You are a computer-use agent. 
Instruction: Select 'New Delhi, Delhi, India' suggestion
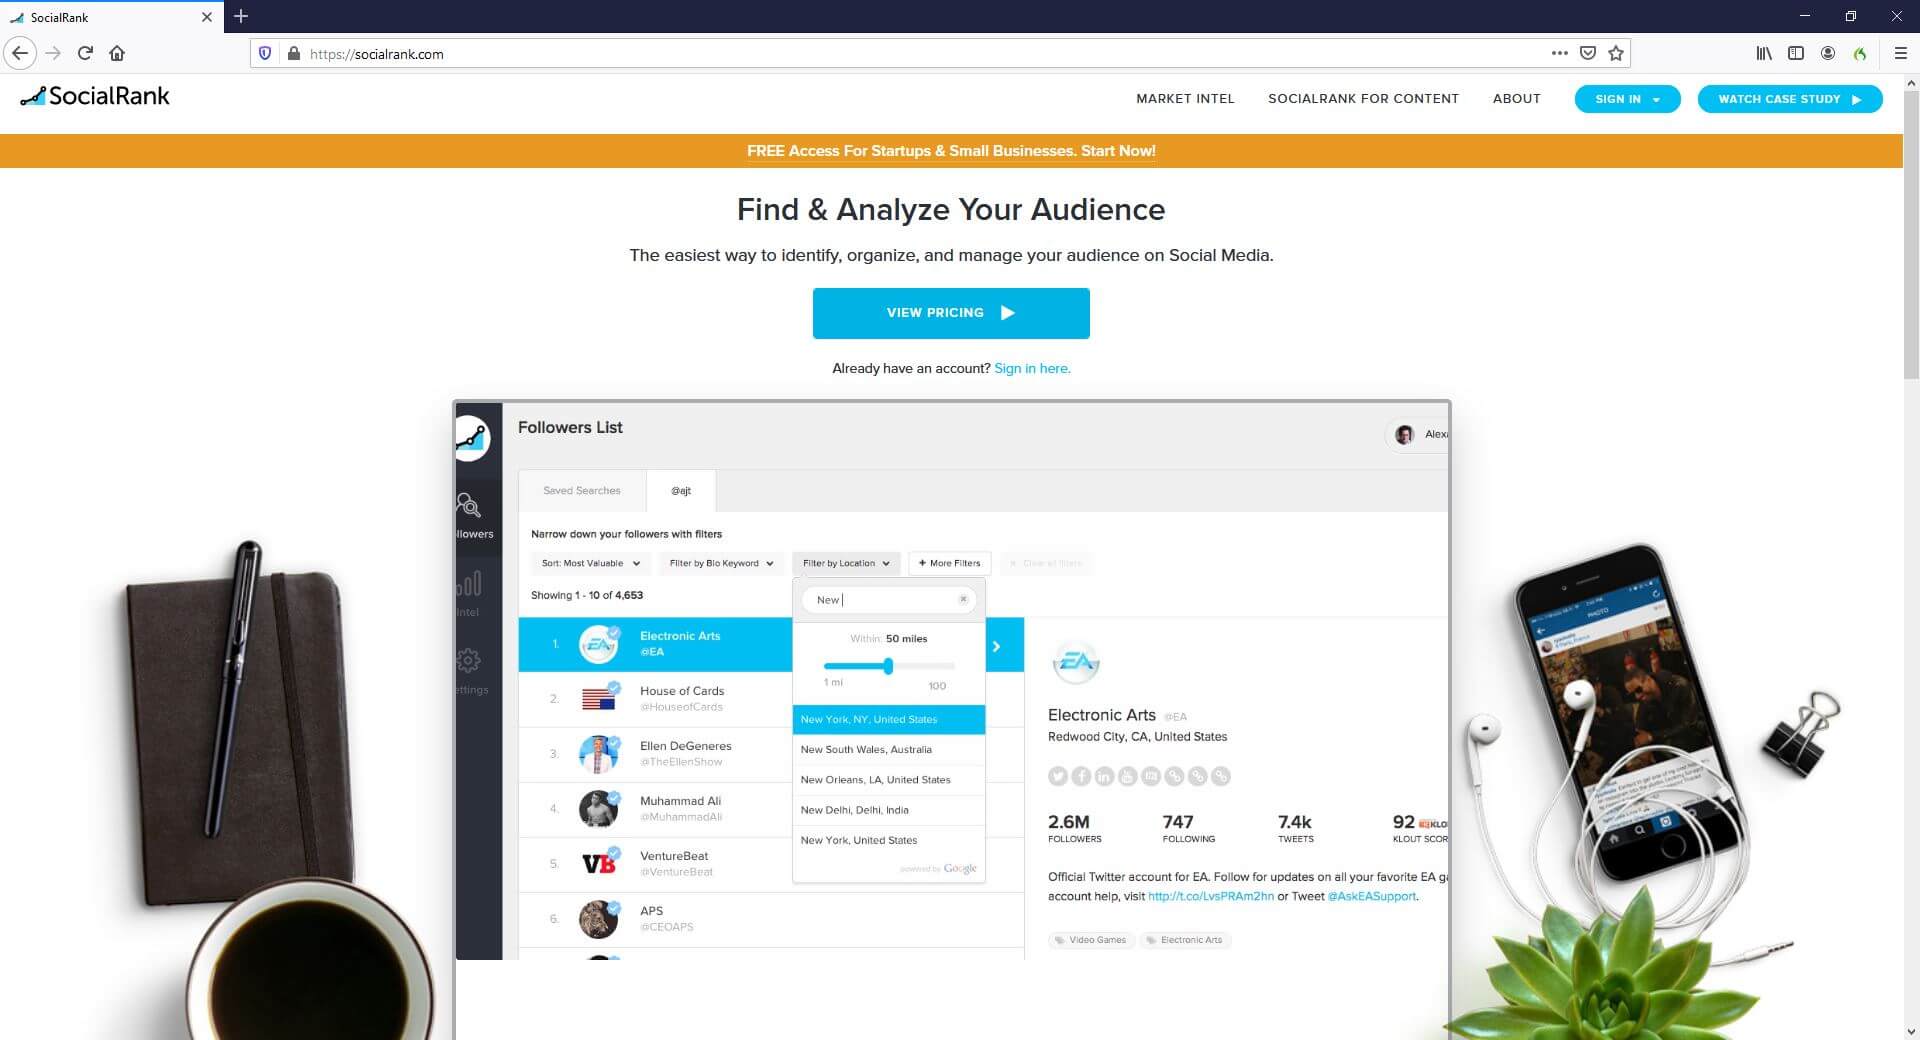click(889, 810)
